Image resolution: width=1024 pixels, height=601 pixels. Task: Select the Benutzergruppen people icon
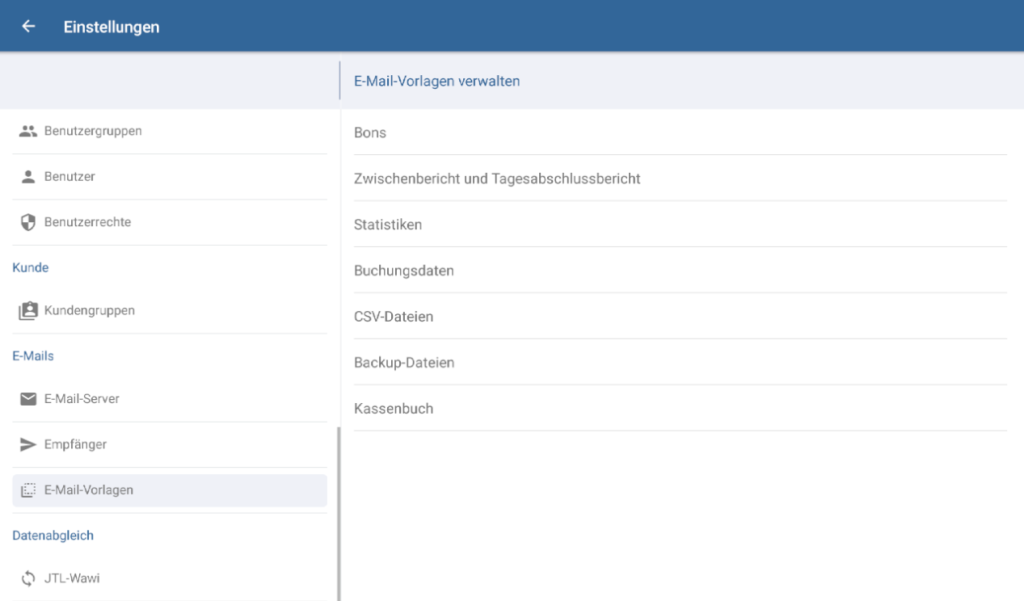tap(29, 130)
